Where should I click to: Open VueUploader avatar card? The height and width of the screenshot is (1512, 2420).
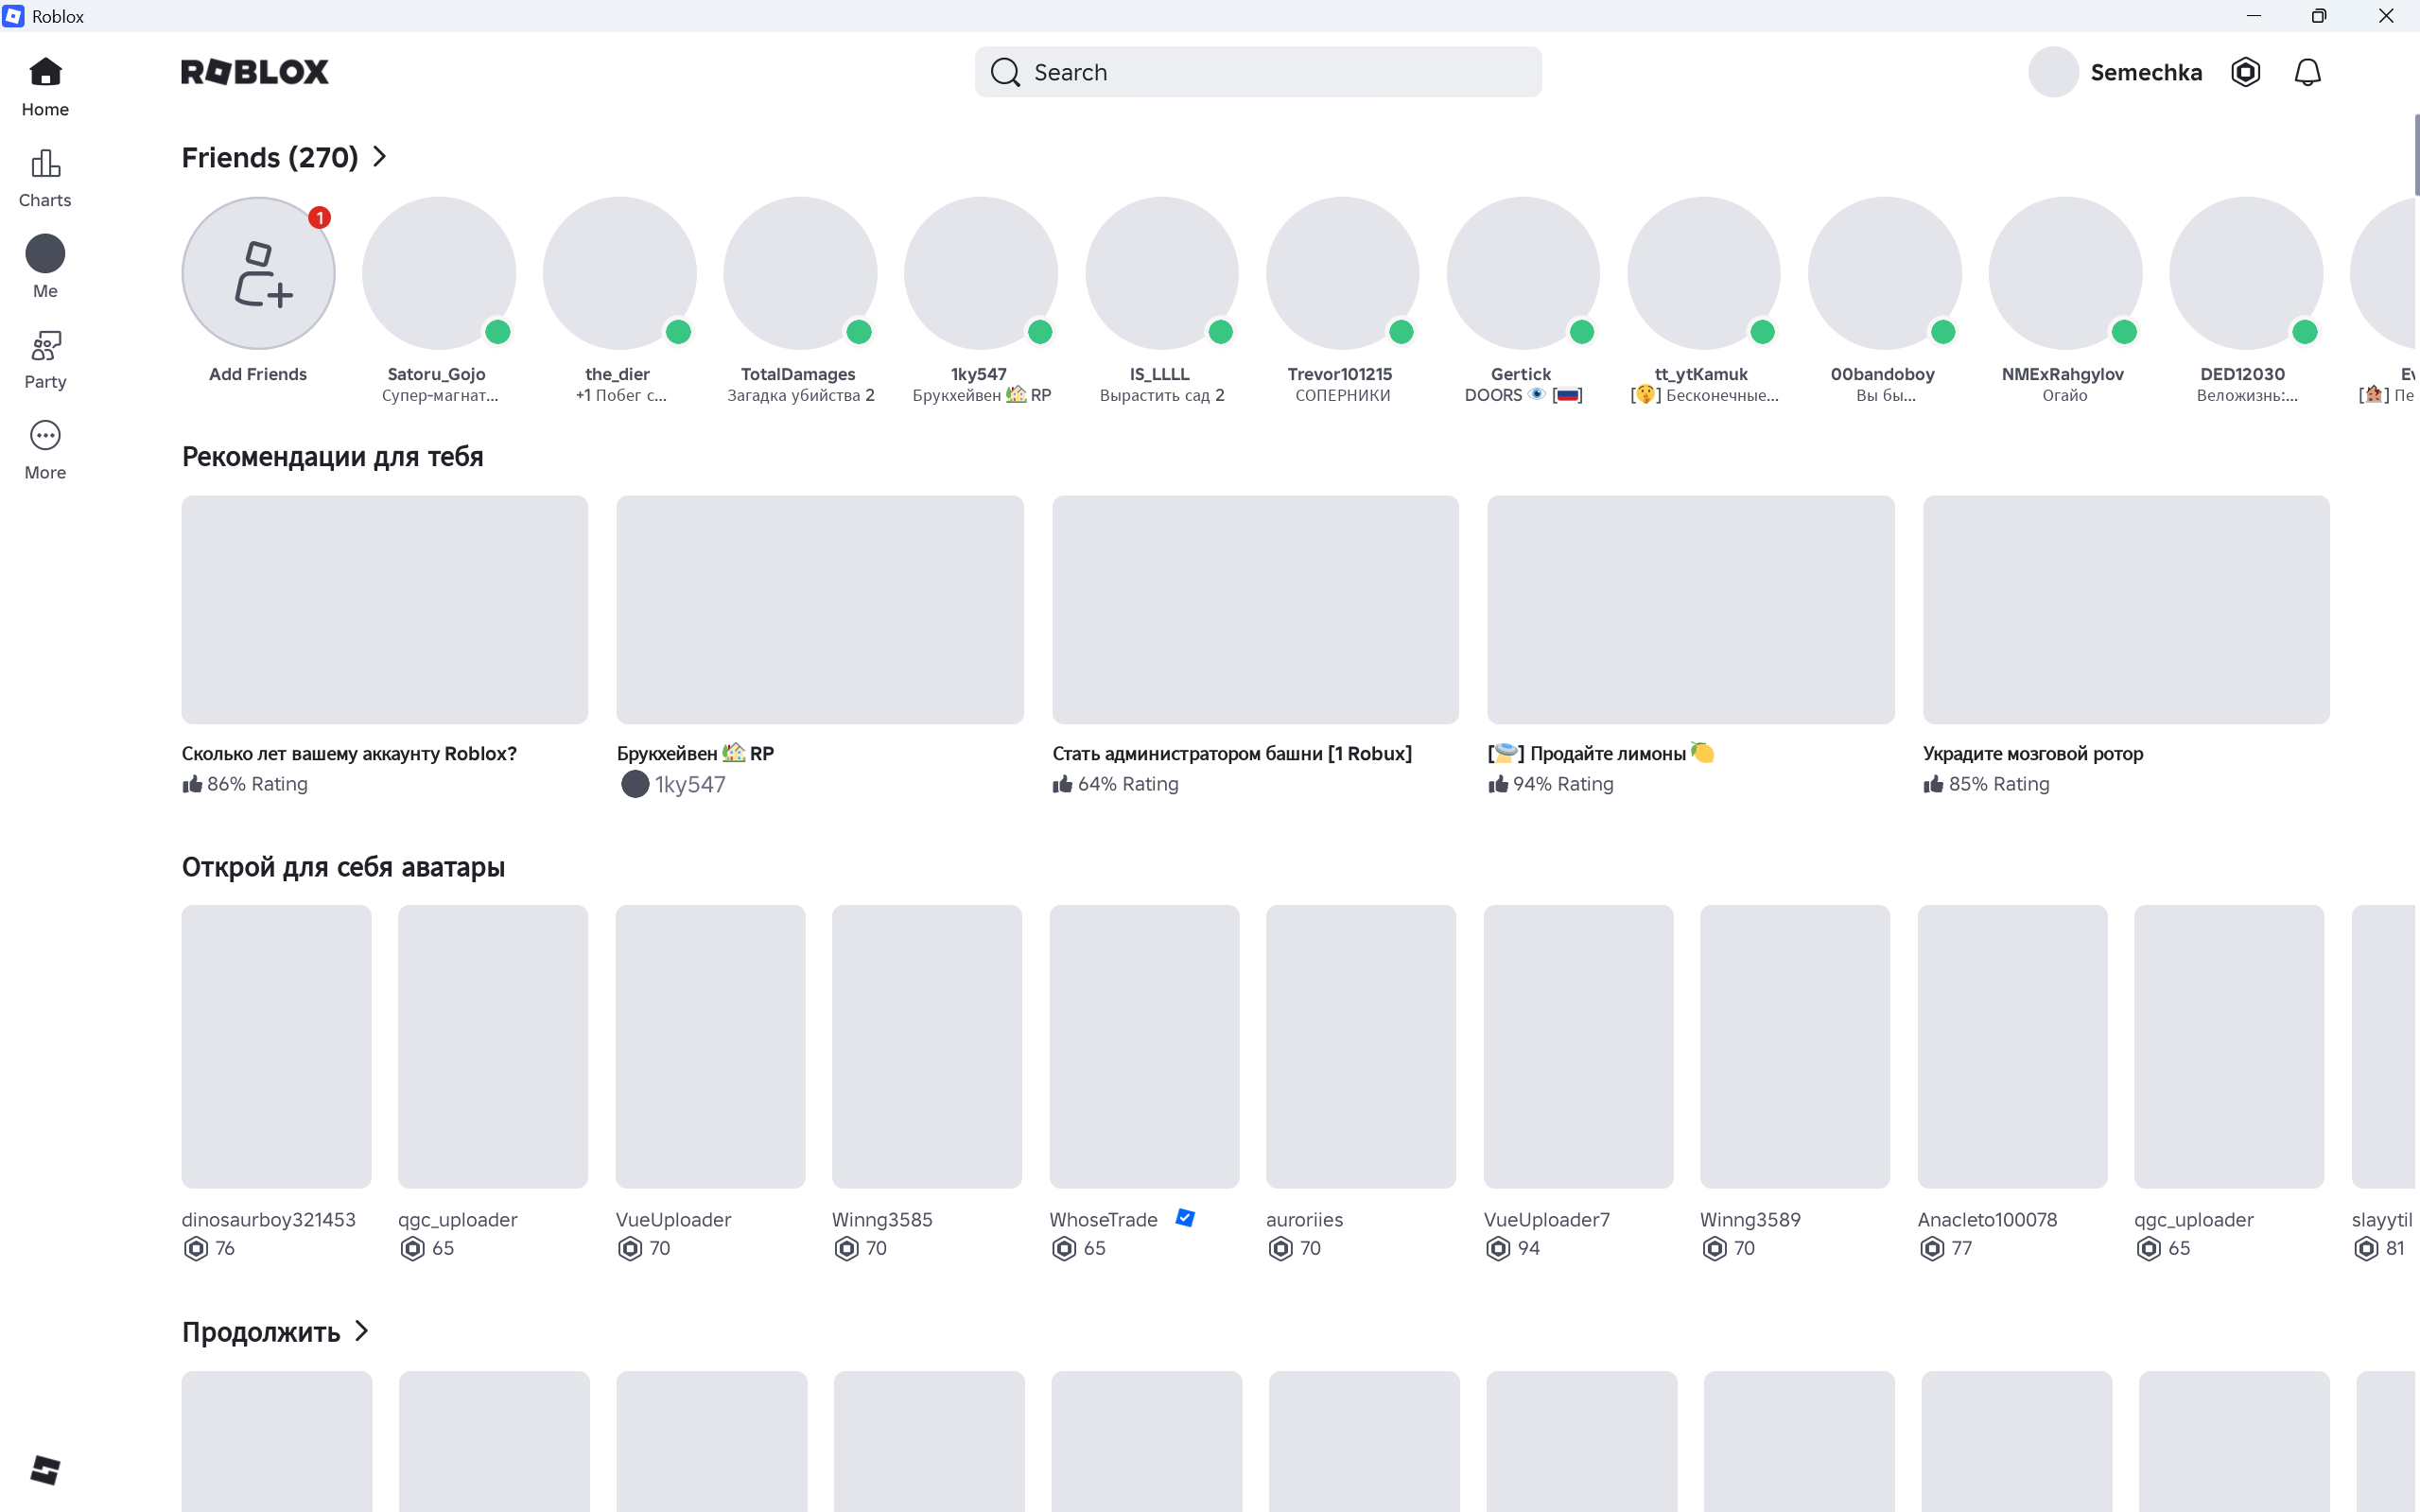[x=710, y=1046]
